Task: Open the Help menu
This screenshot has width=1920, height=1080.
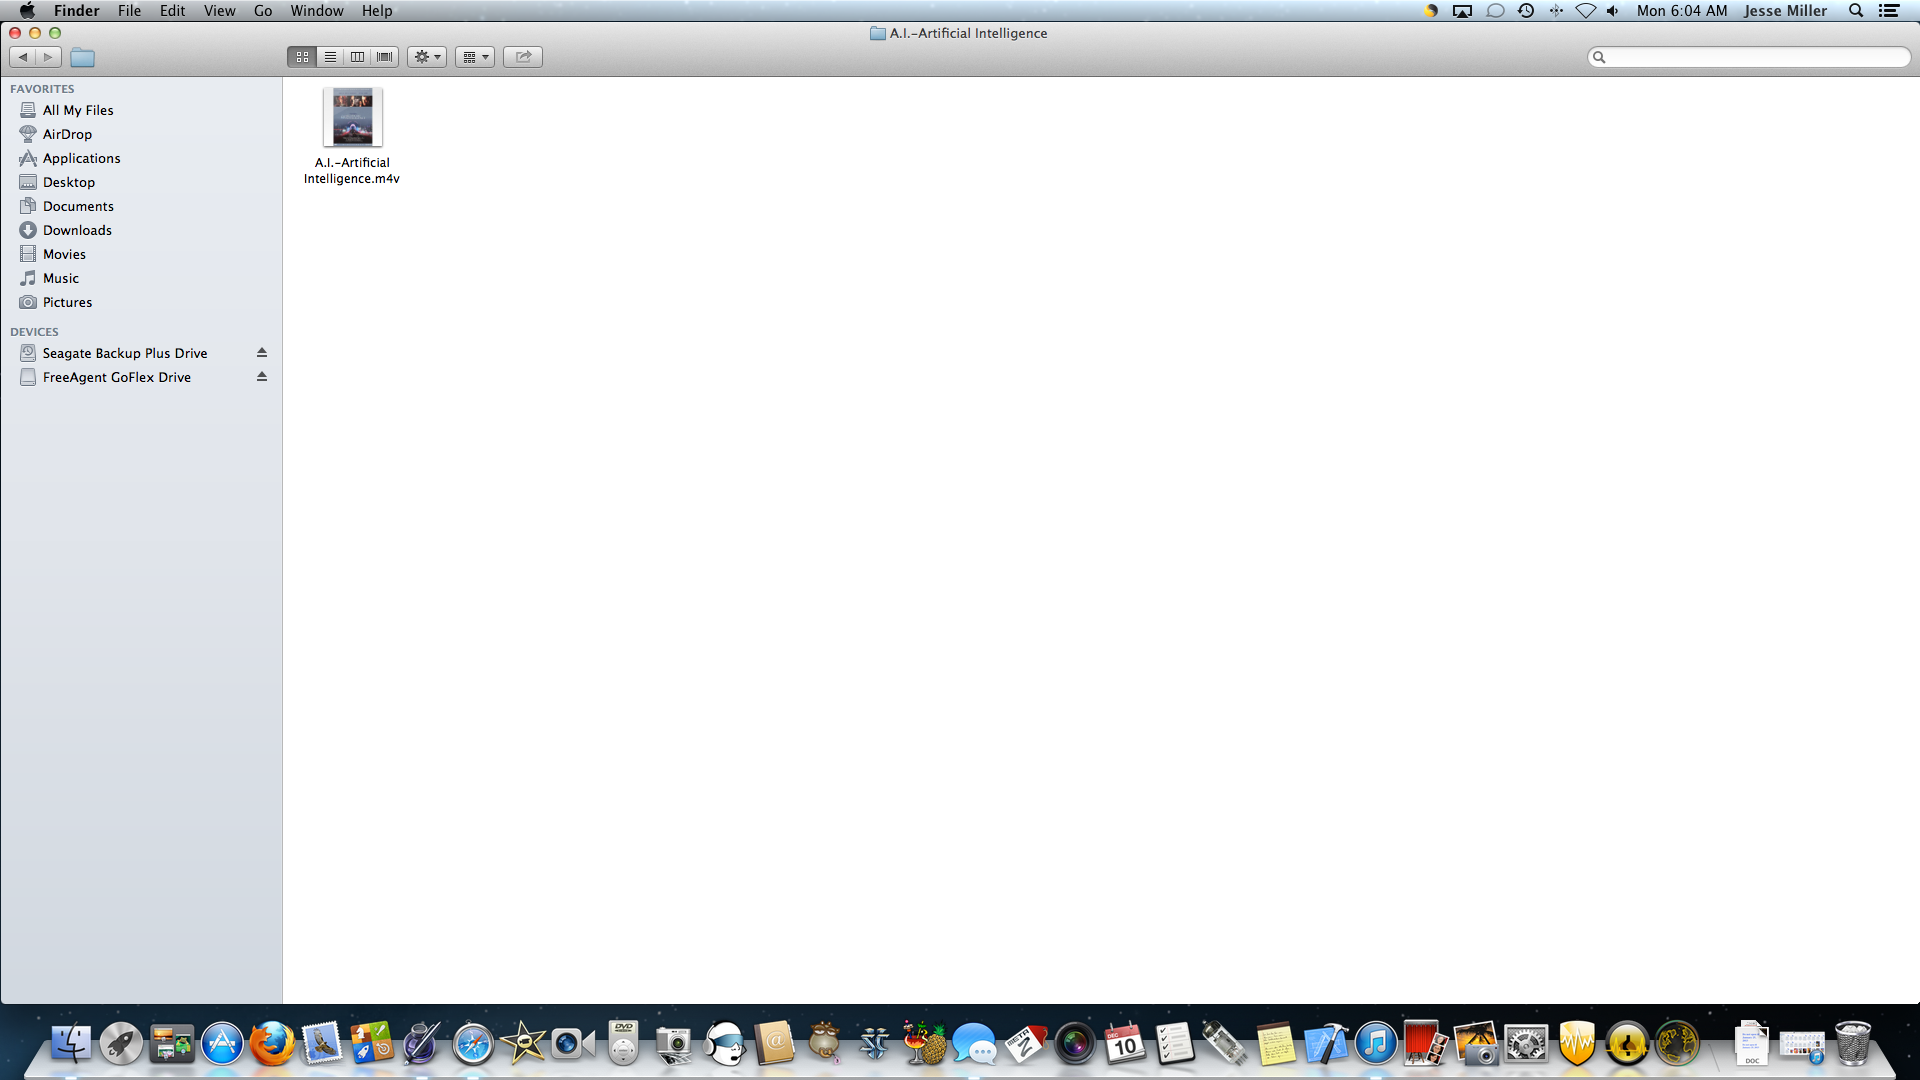Action: (x=377, y=11)
